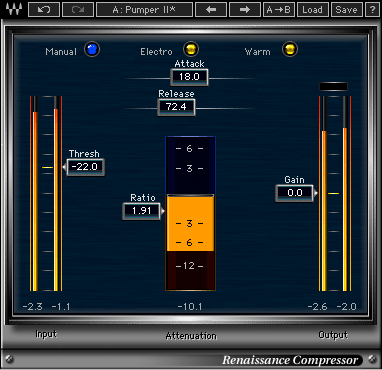Click the Ratio control showing 1.91
Screen dimensions: 382x370
pyautogui.click(x=142, y=211)
